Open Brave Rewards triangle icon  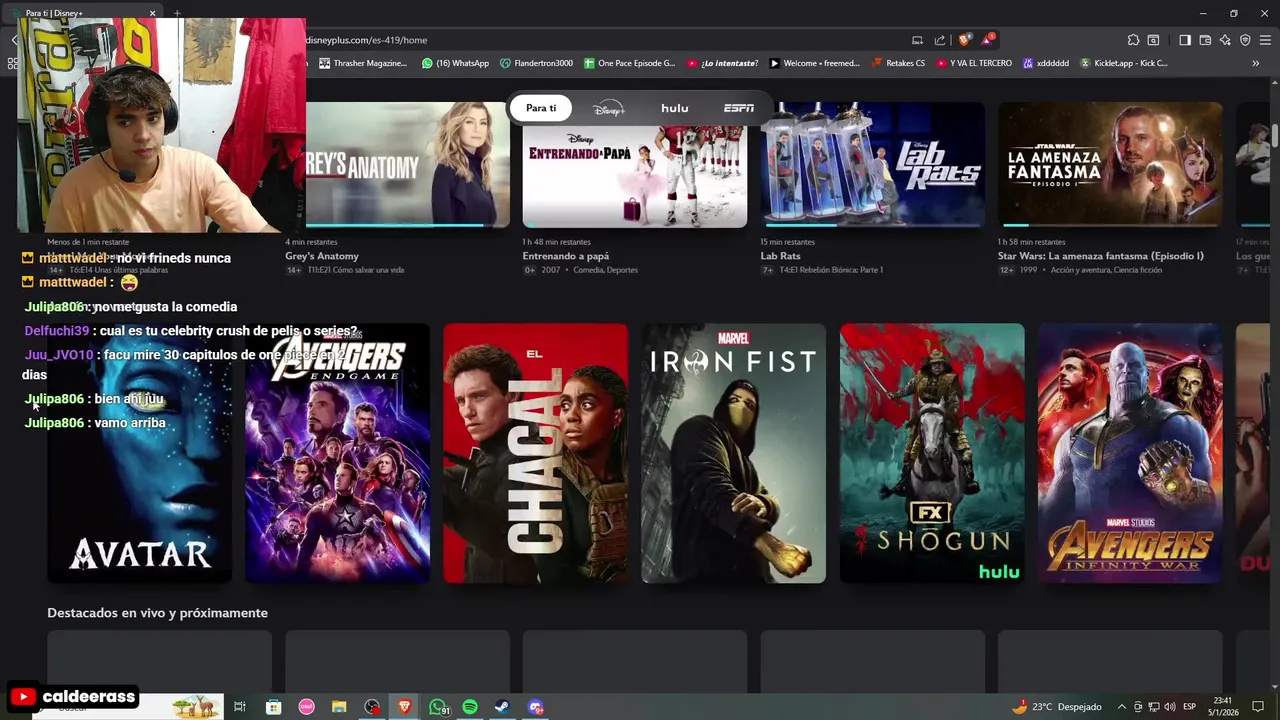coord(988,40)
